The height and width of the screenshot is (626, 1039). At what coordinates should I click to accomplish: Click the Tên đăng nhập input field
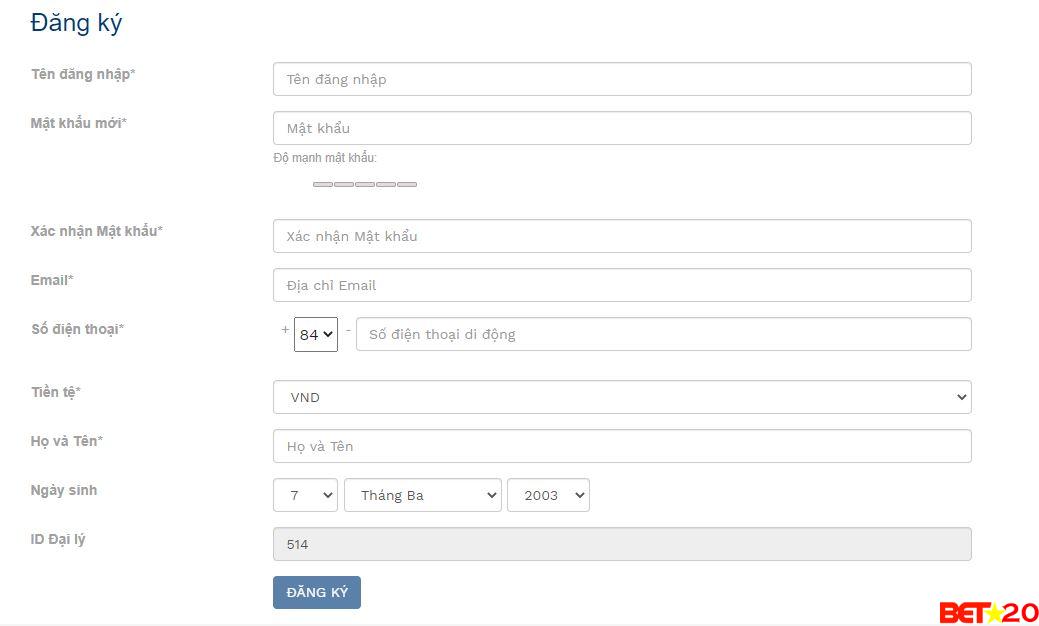pyautogui.click(x=621, y=79)
